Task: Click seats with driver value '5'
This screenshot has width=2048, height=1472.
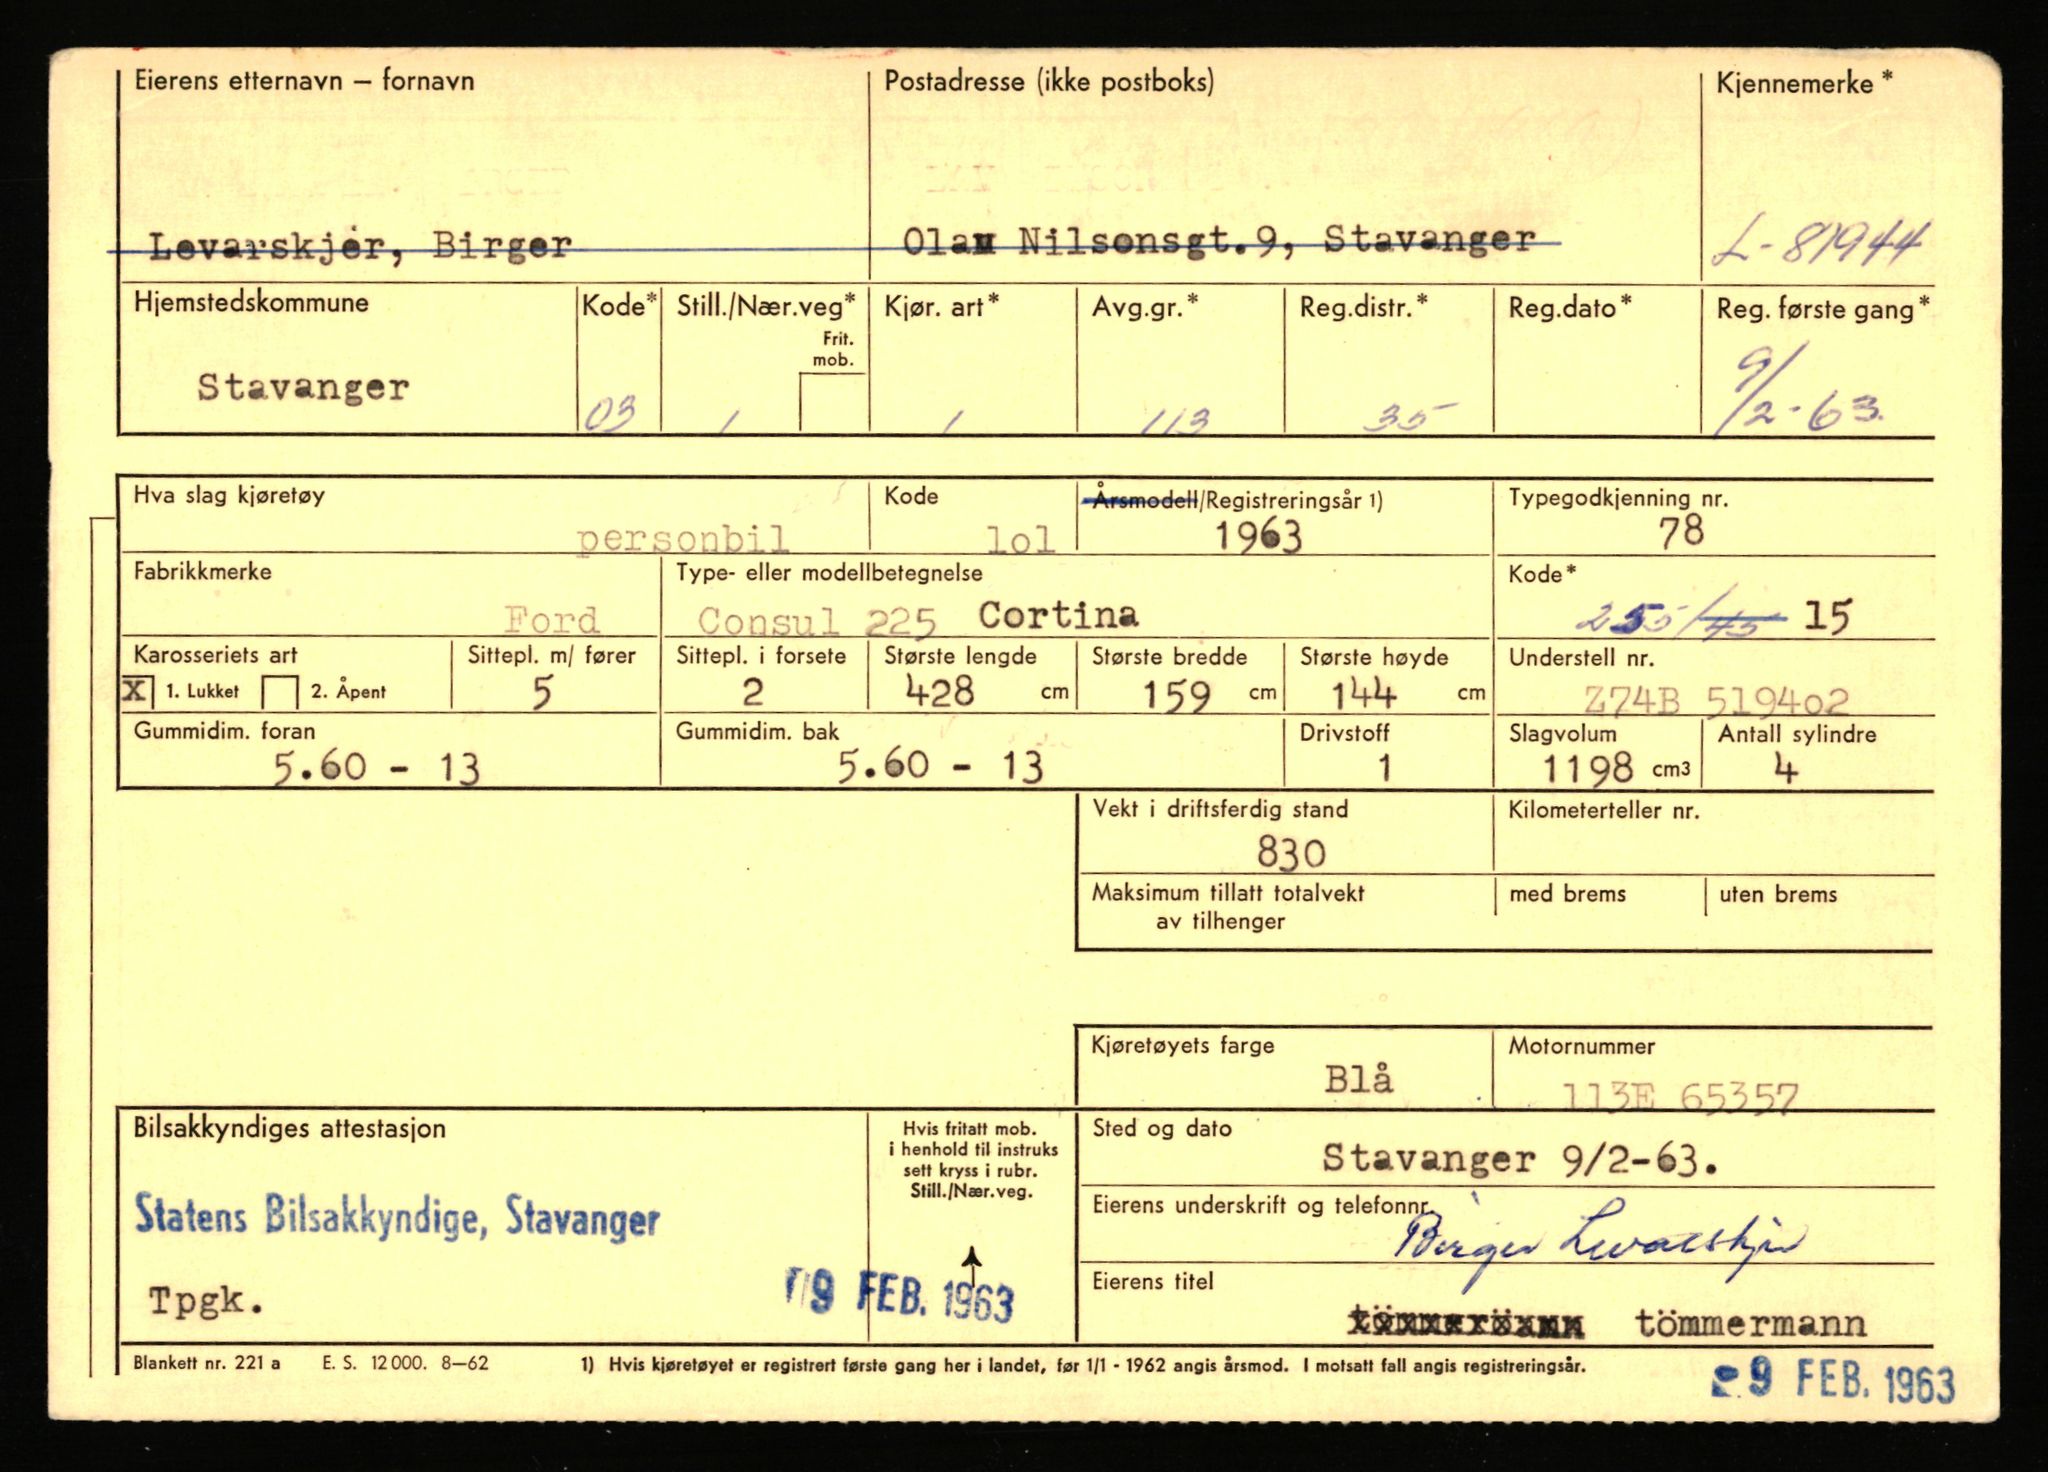Action: [541, 692]
